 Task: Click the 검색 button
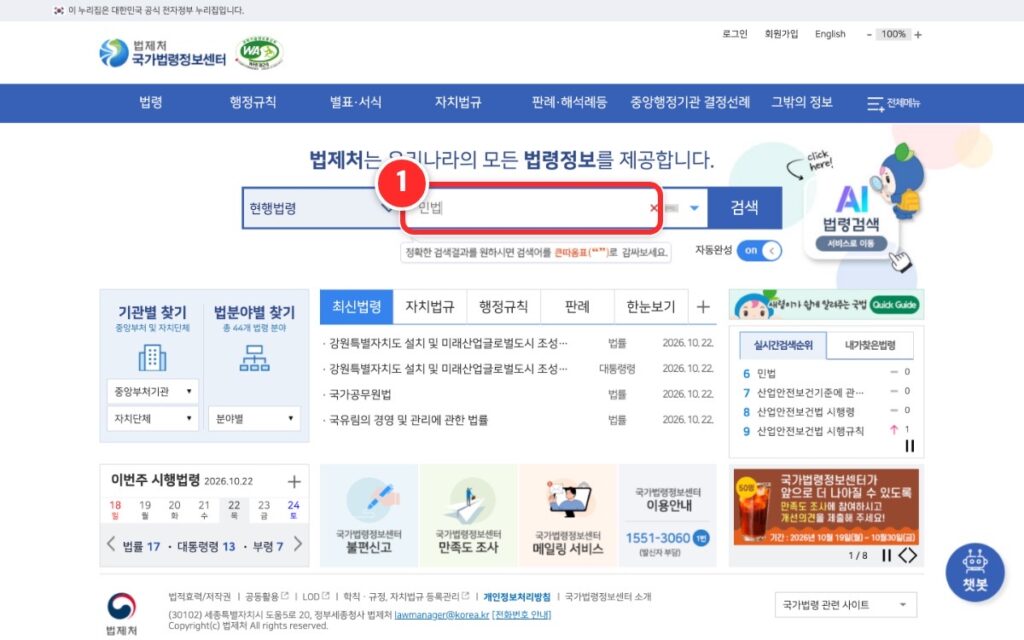click(744, 208)
